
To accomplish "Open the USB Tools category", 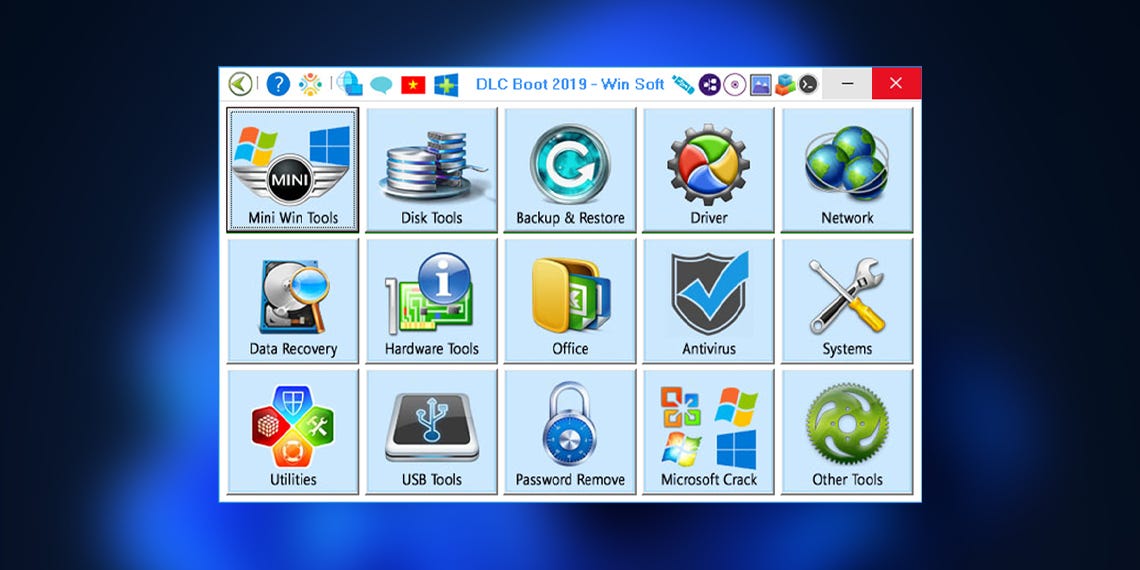I will 432,432.
